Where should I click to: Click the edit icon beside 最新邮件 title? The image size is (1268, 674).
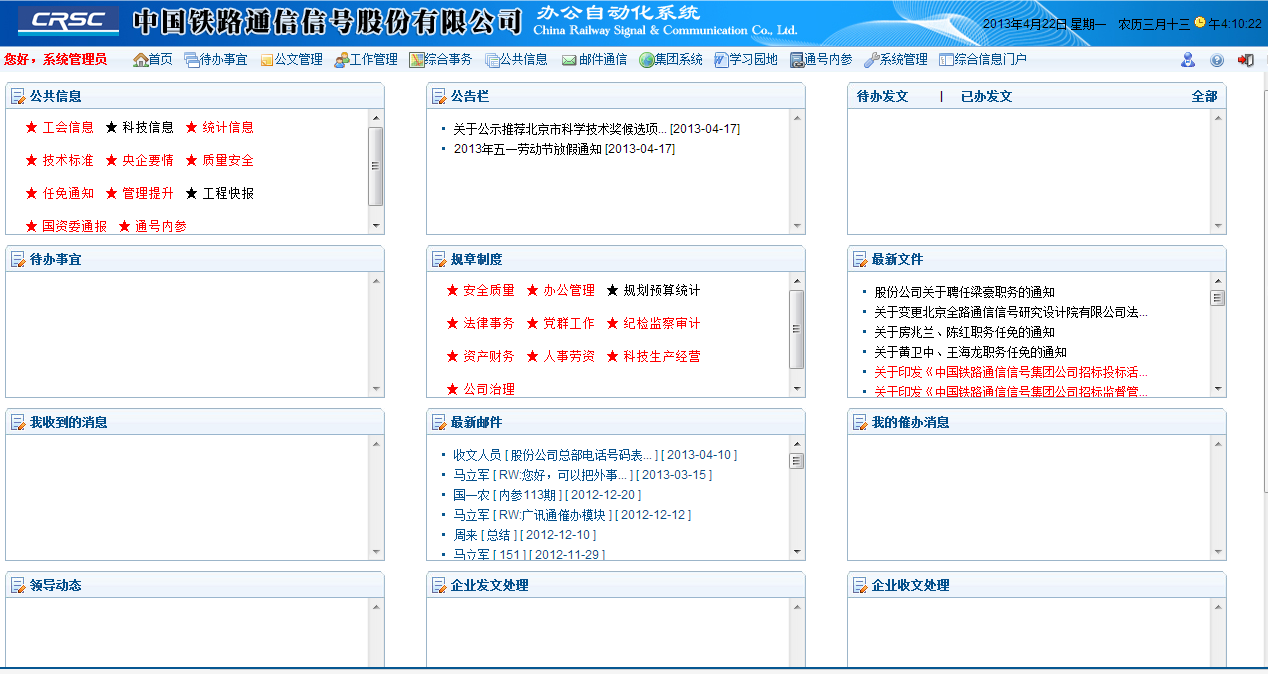(439, 423)
